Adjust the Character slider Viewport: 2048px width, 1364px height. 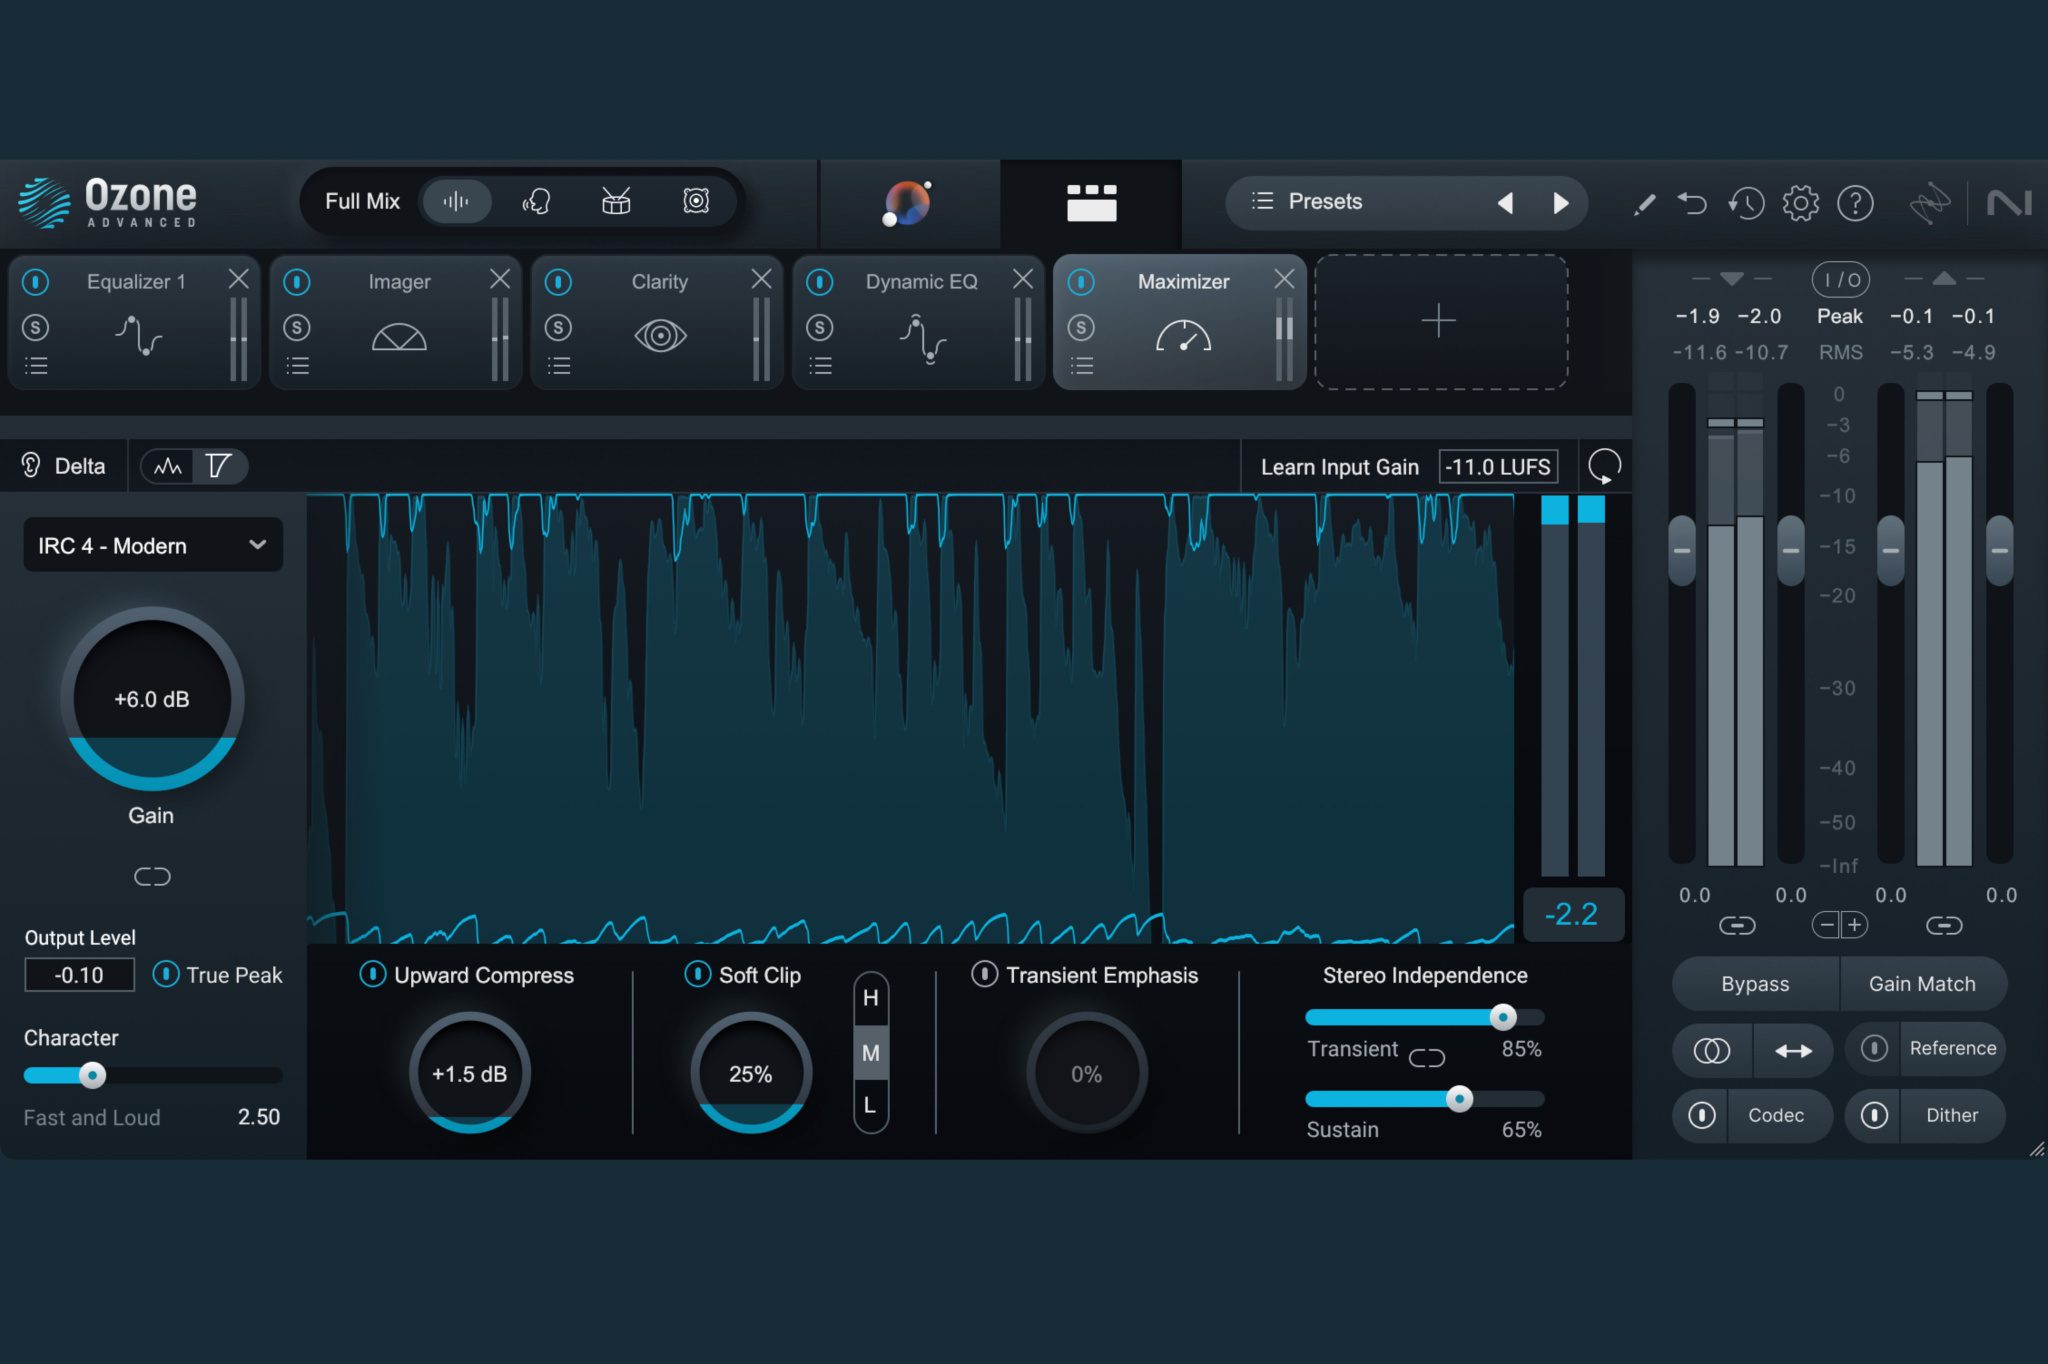tap(93, 1075)
